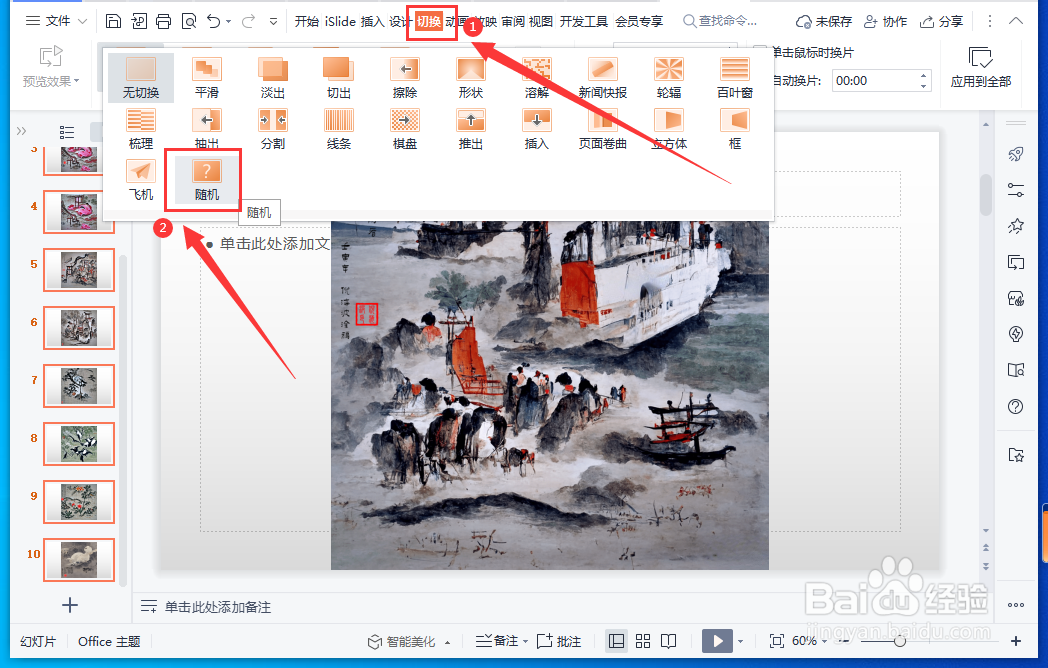Viewport: 1048px width, 668px height.
Task: Click zoom in plus button
Action: (x=1016, y=641)
